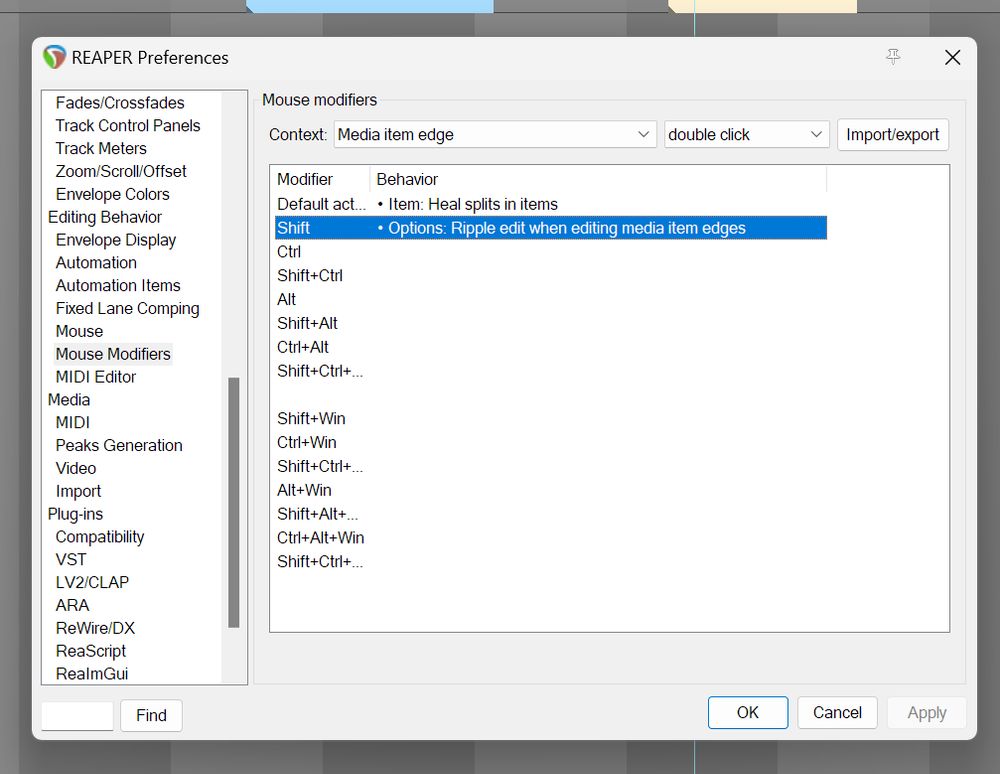Open the Fades/Crossfades preferences page

coord(120,103)
